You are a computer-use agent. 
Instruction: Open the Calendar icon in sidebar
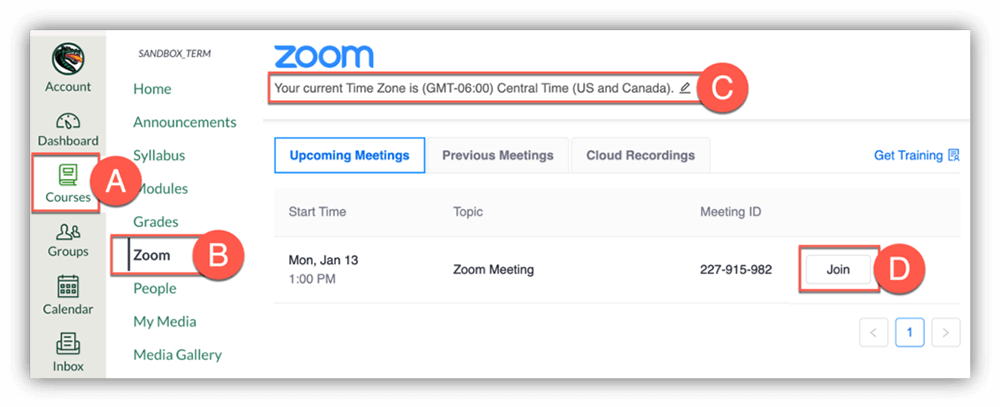pyautogui.click(x=68, y=287)
